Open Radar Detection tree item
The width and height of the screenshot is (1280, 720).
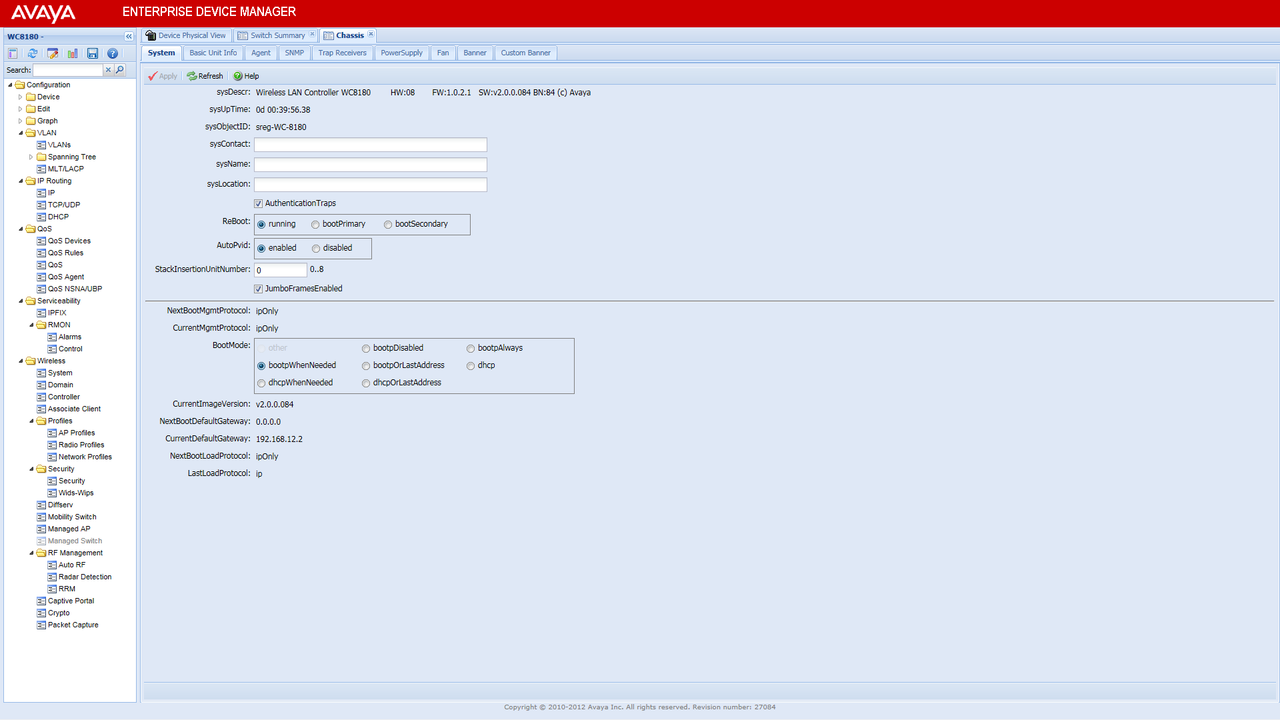85,577
